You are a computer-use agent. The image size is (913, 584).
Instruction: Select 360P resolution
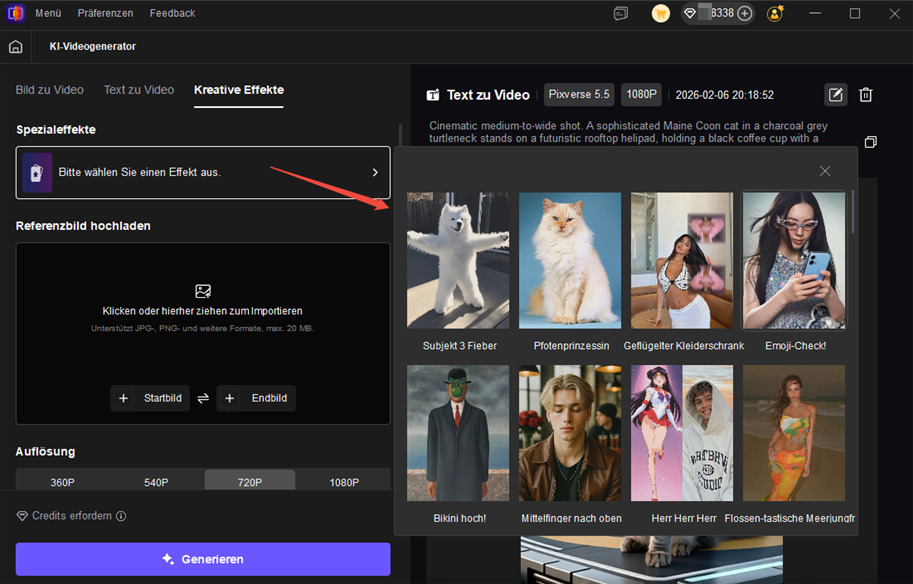tap(63, 482)
